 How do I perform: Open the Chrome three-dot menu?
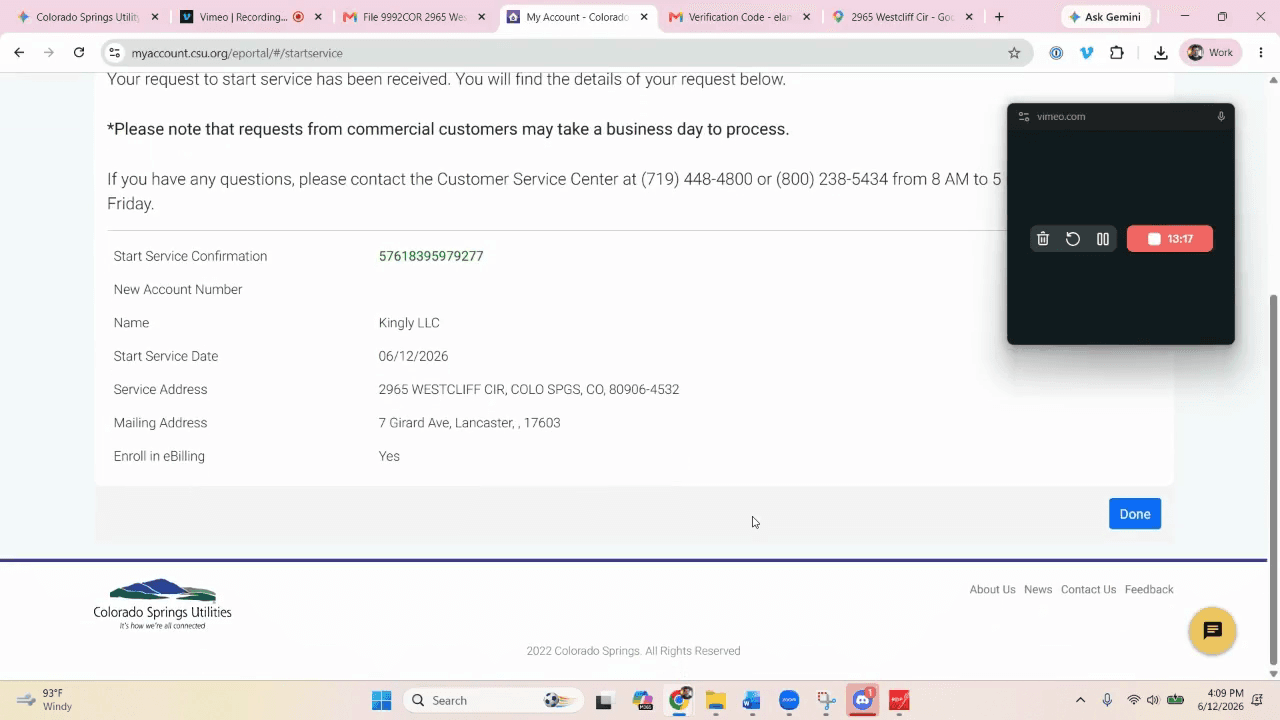click(x=1261, y=53)
